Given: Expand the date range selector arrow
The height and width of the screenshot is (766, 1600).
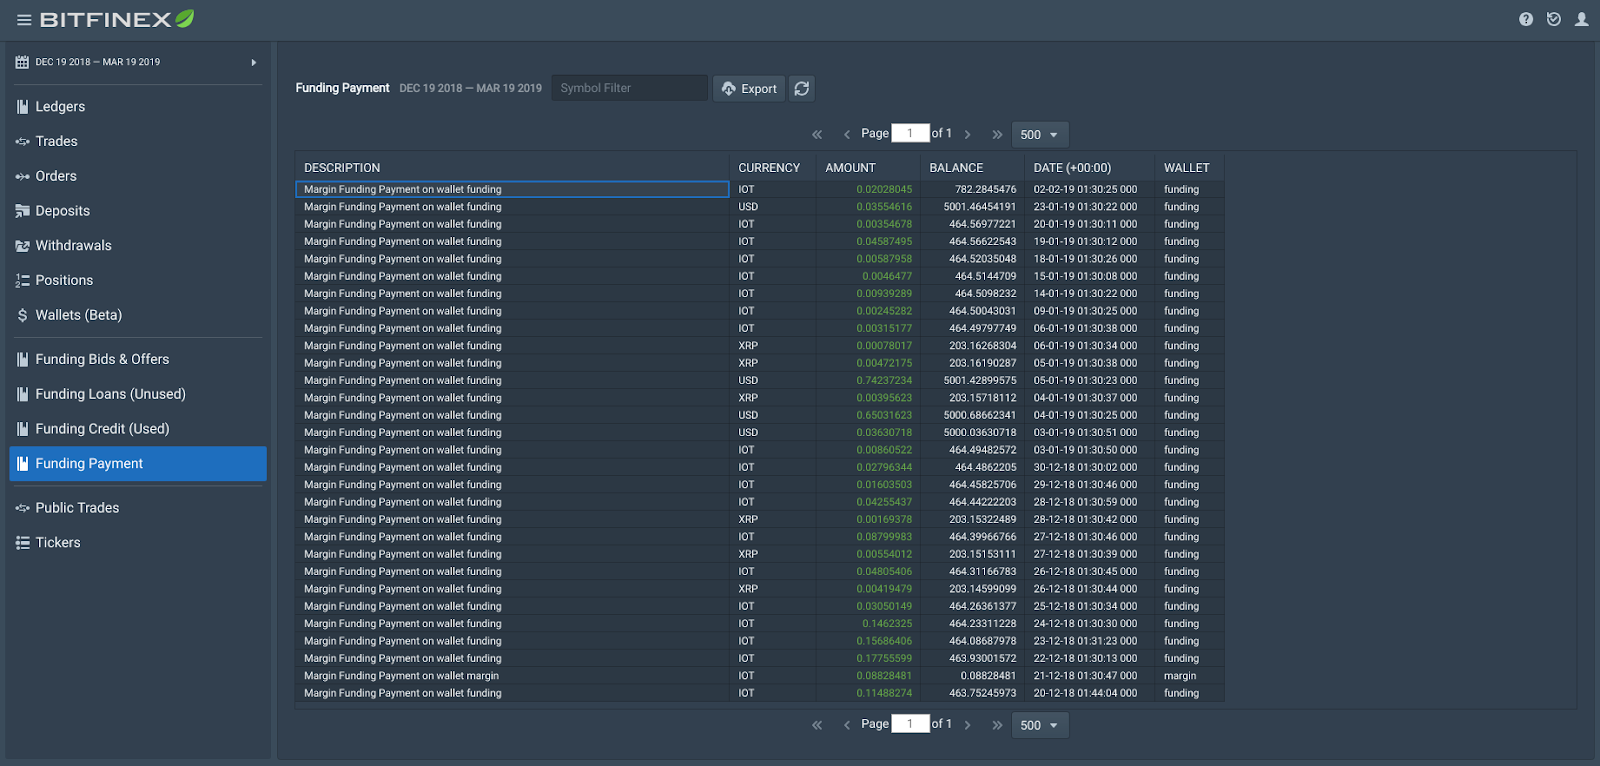Looking at the screenshot, I should pyautogui.click(x=253, y=62).
